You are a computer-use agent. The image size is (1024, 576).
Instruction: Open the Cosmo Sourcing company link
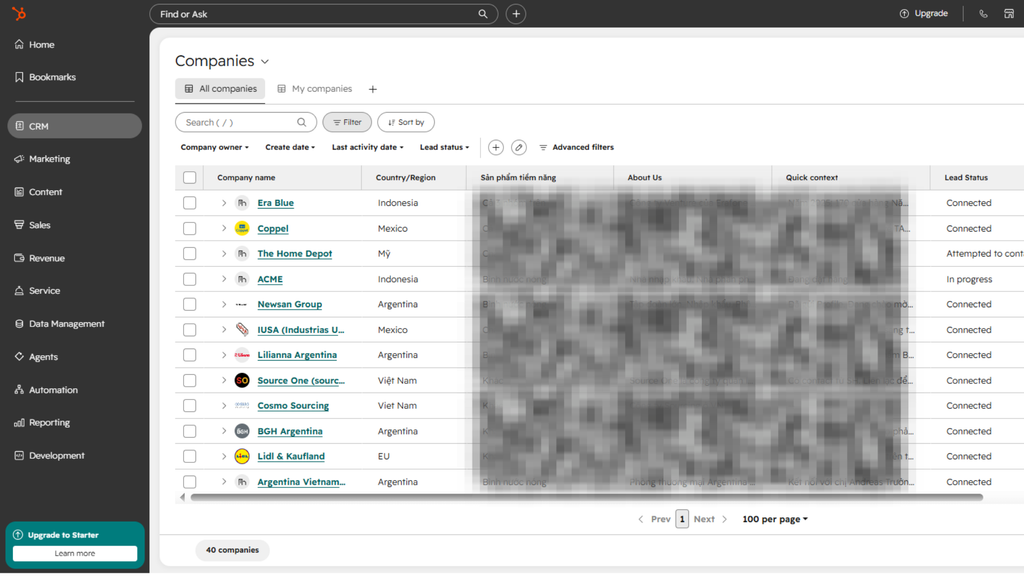click(x=293, y=406)
